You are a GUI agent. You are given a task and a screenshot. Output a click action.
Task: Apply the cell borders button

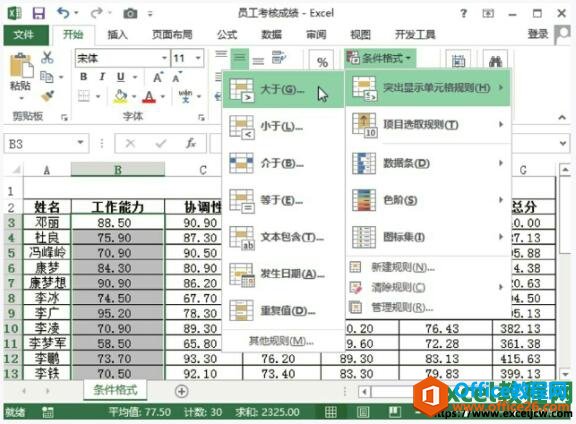point(84,96)
